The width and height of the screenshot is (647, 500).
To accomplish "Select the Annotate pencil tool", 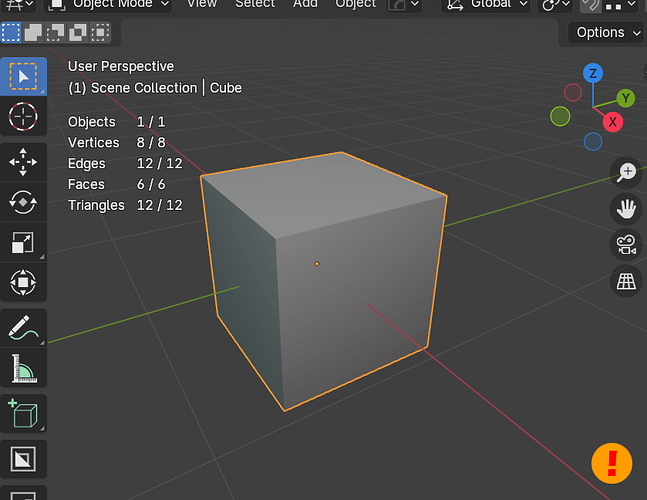I will point(23,328).
